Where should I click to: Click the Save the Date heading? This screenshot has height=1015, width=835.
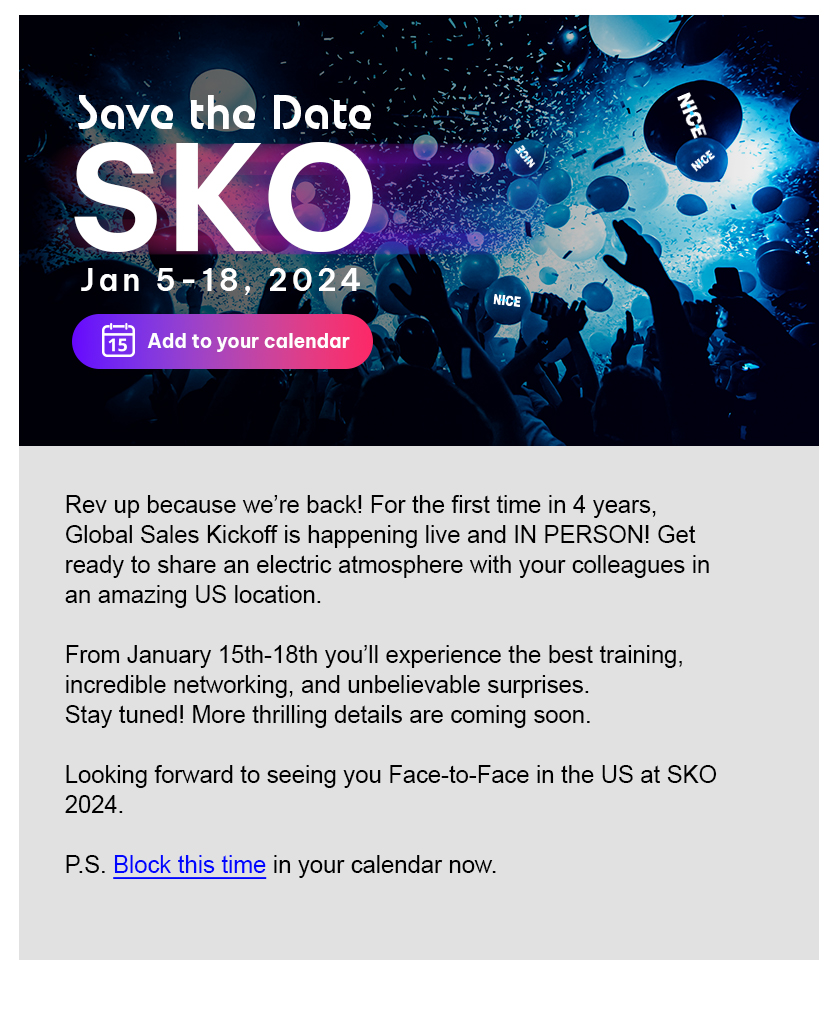[224, 113]
